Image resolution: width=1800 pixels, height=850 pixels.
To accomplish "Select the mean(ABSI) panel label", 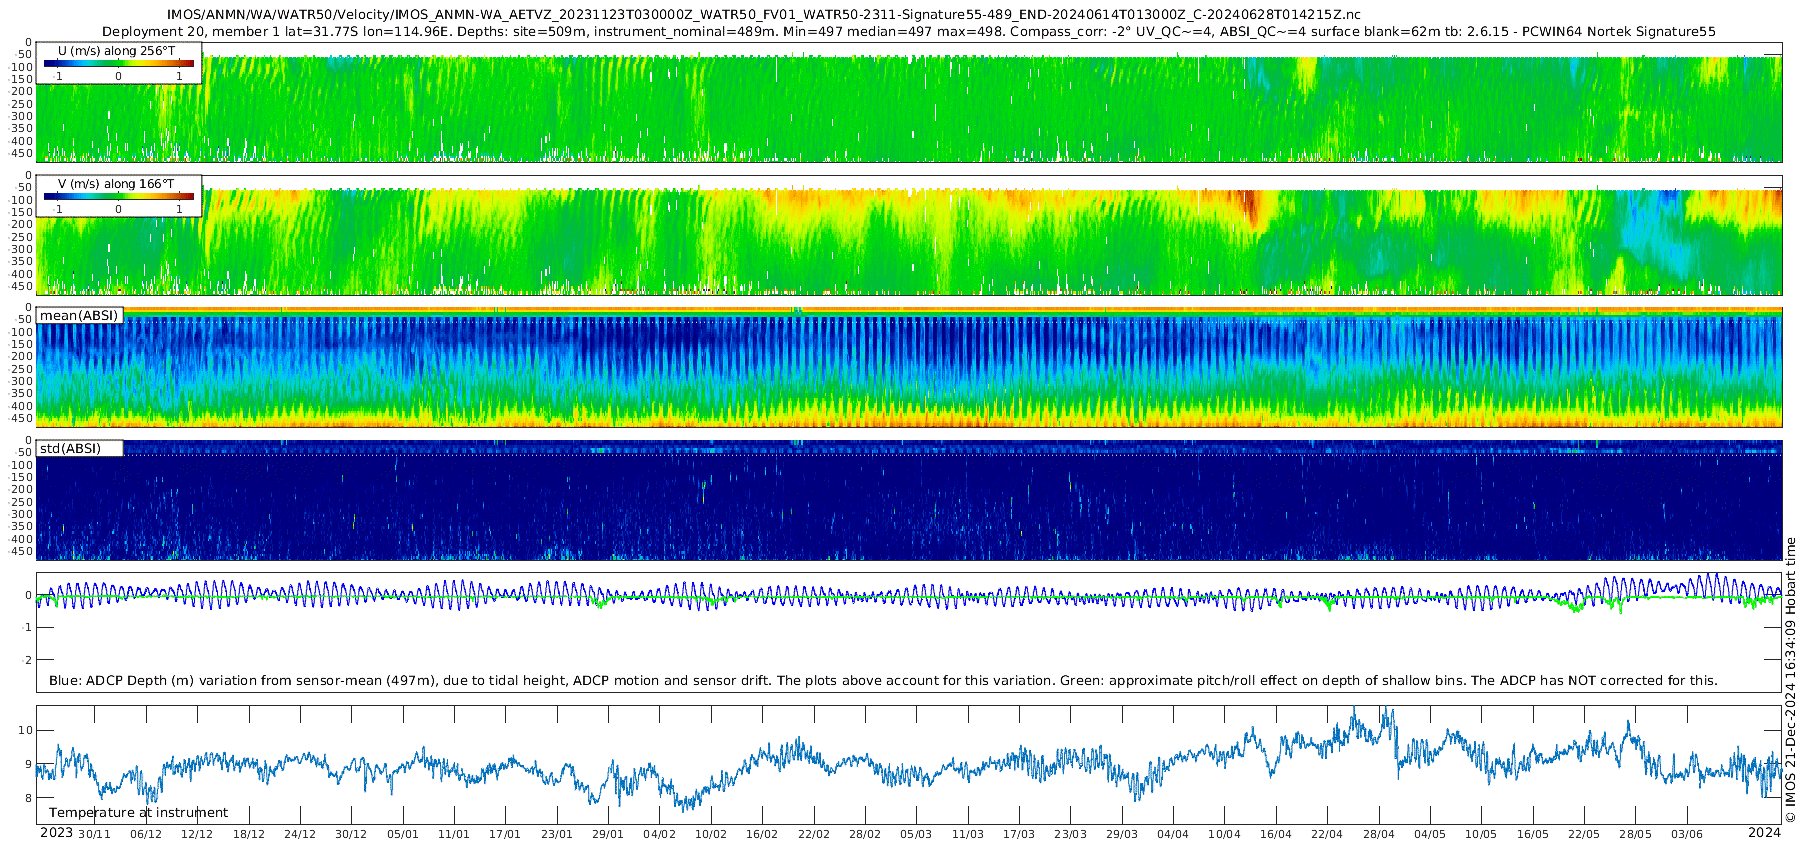I will pos(79,316).
